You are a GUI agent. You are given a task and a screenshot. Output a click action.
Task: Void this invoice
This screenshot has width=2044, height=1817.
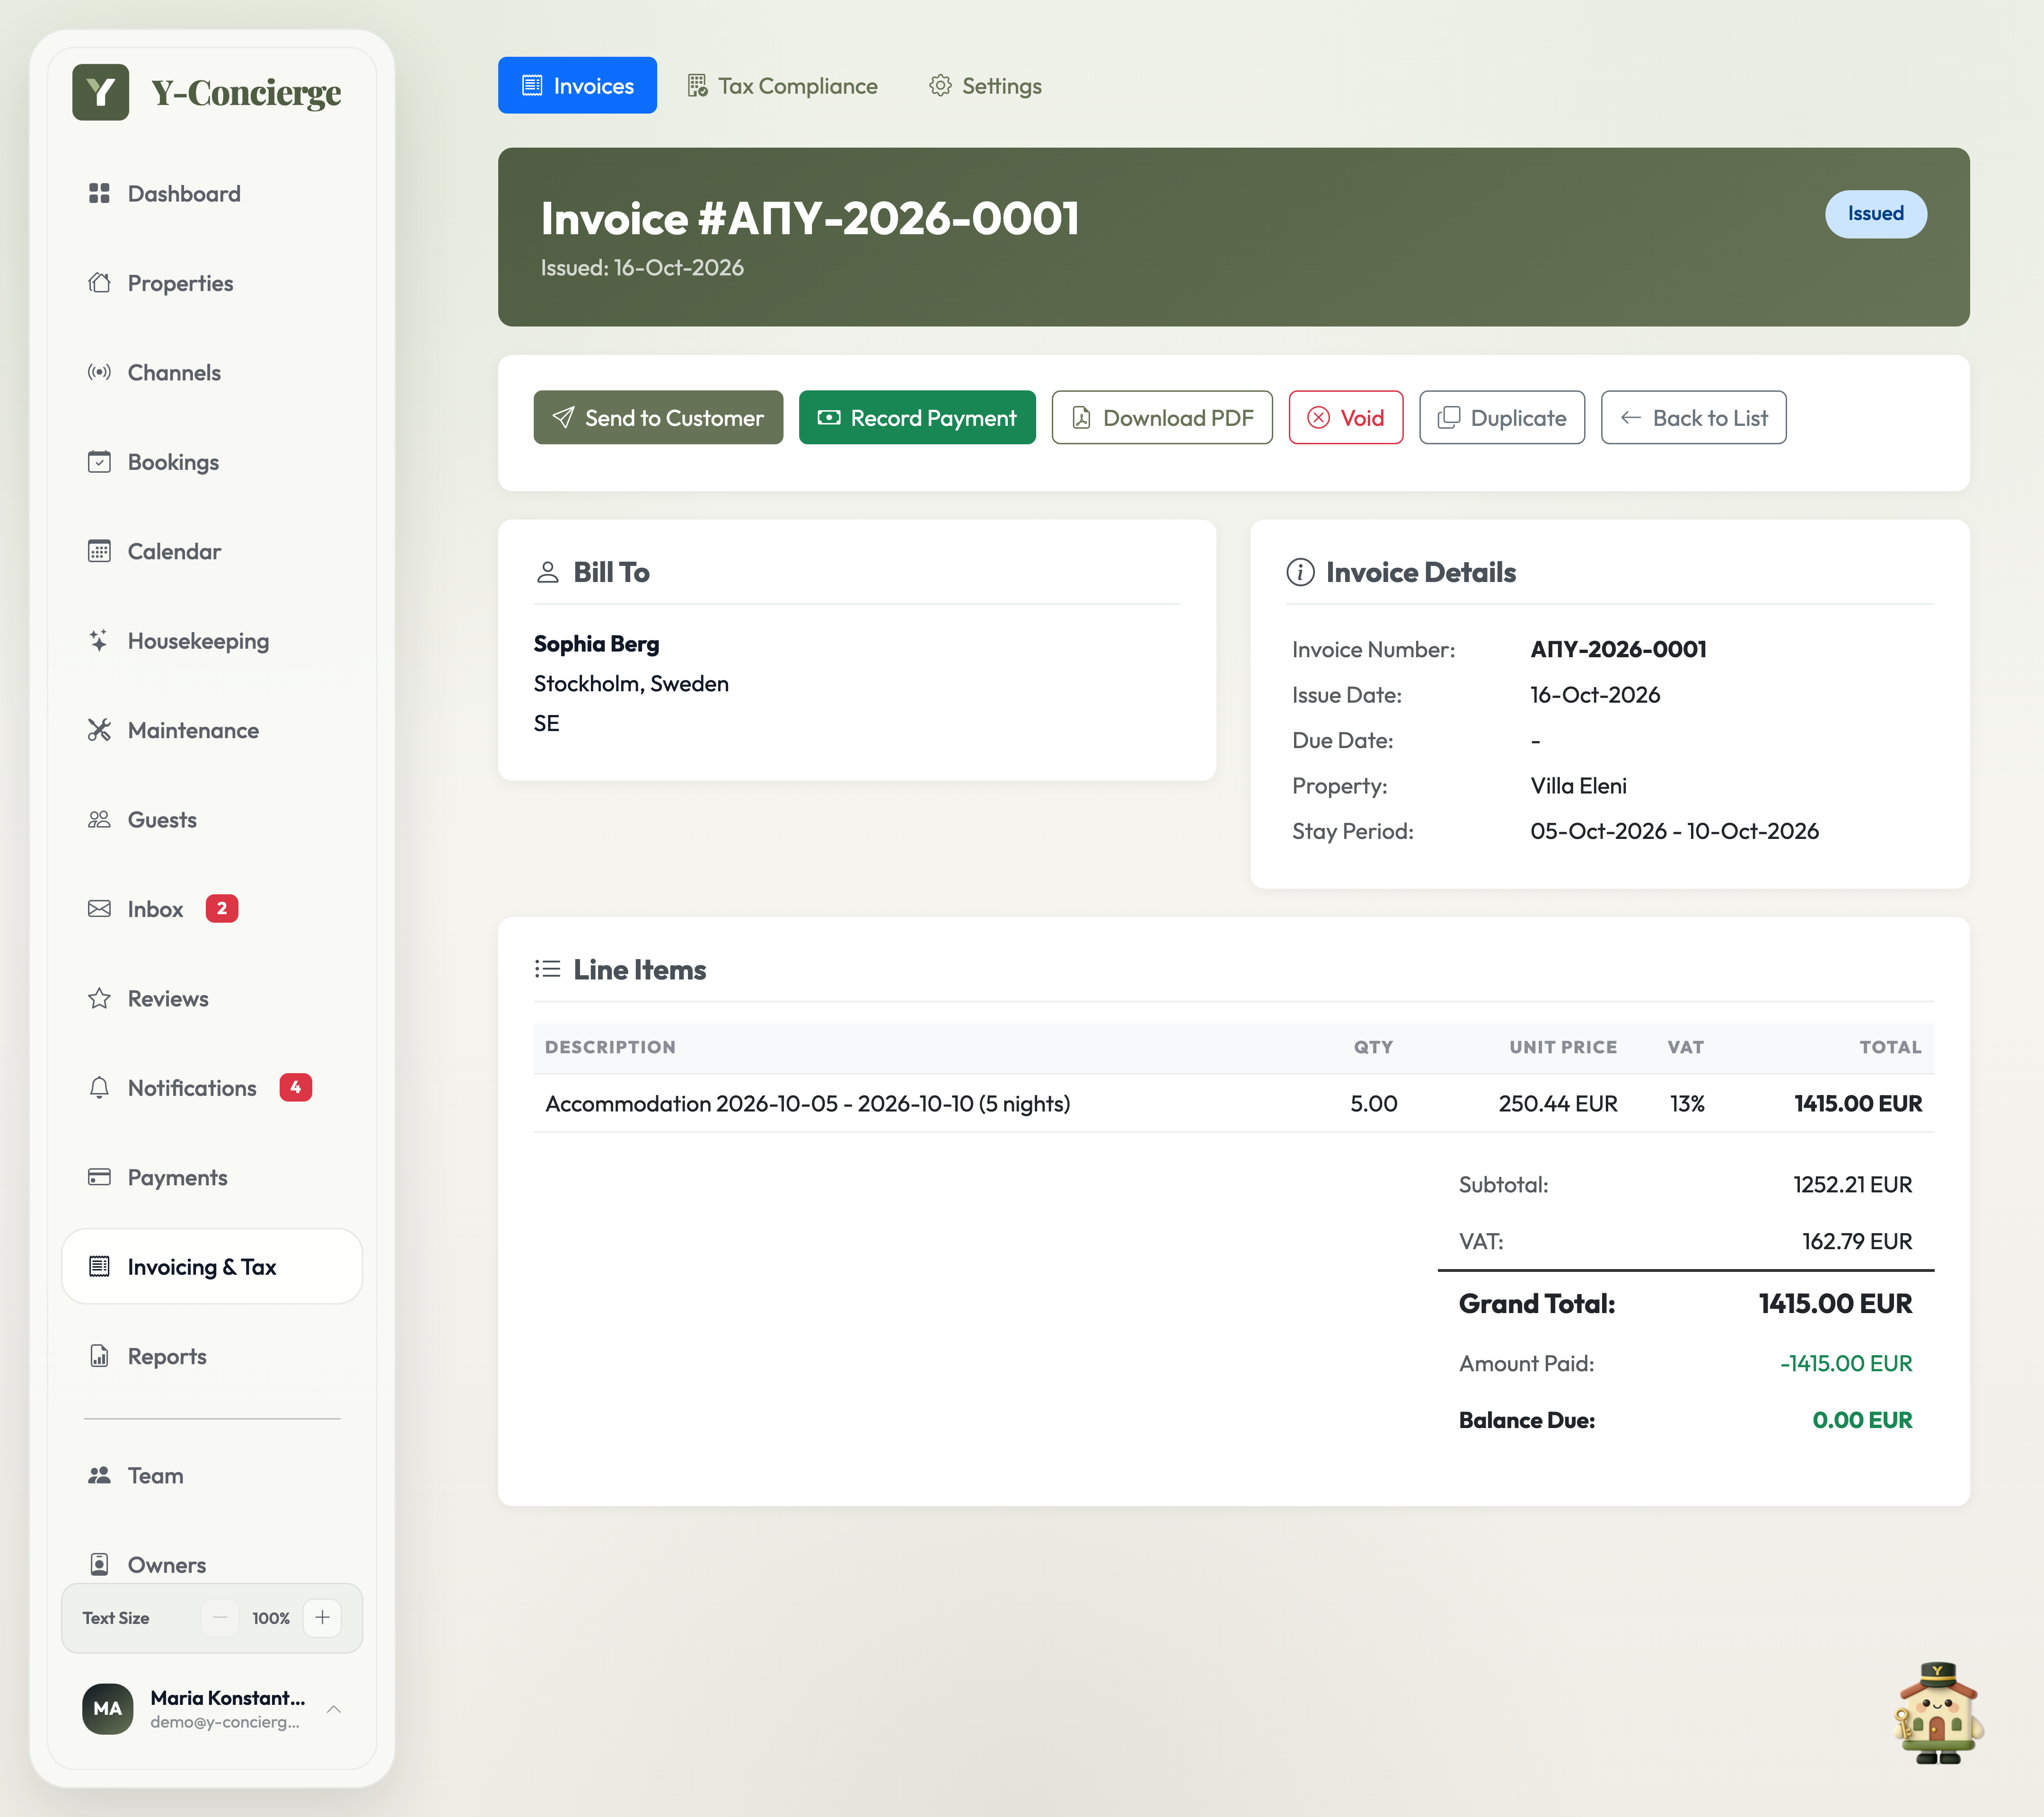(1346, 418)
